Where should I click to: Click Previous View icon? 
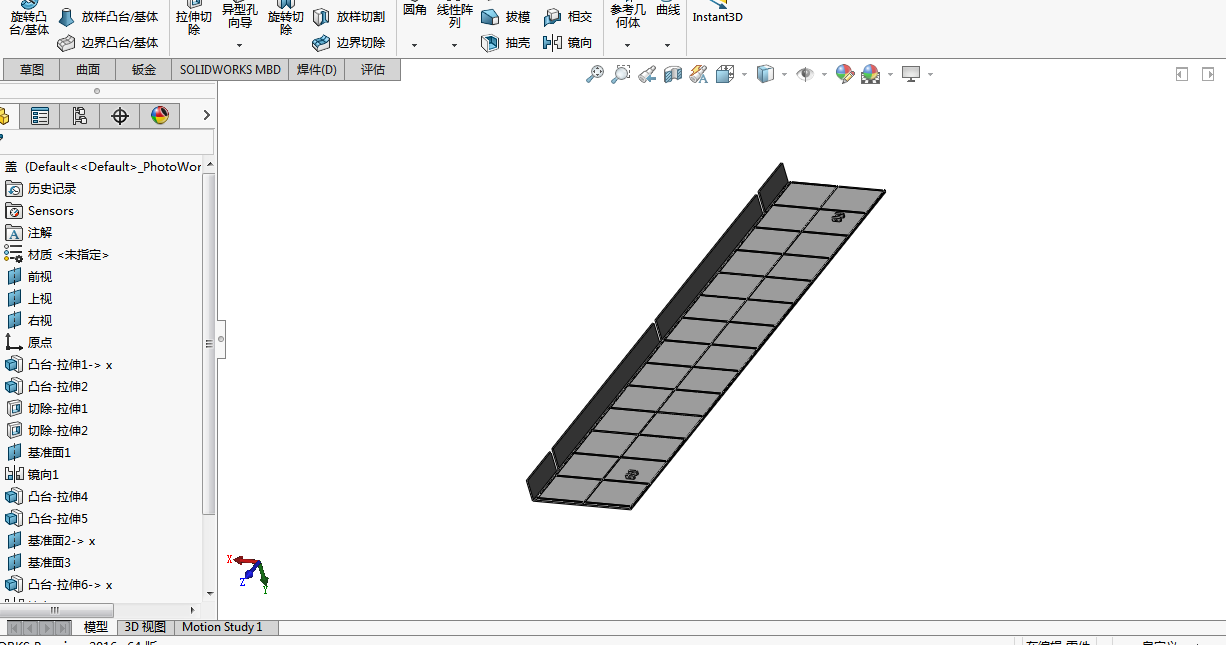click(647, 74)
